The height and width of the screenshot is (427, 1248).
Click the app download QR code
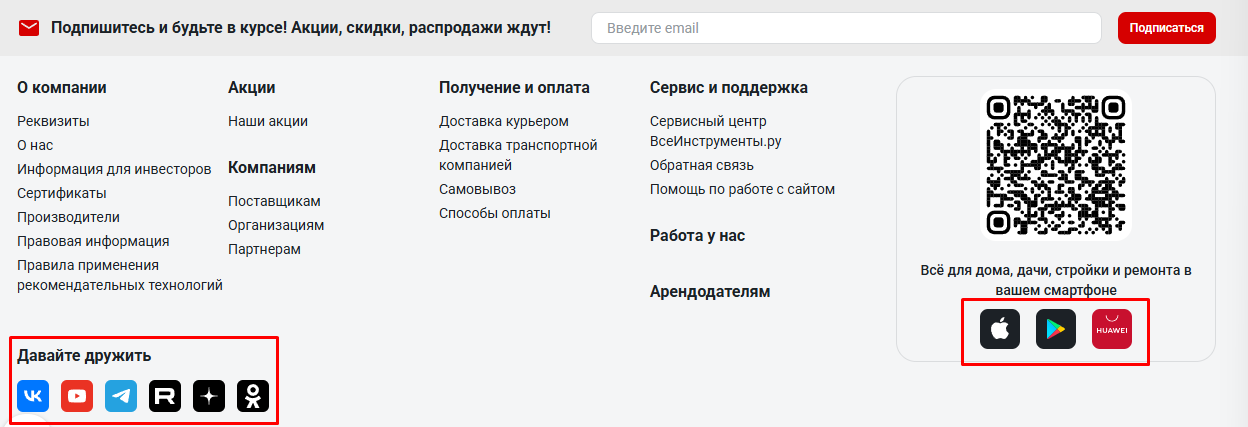click(1056, 165)
